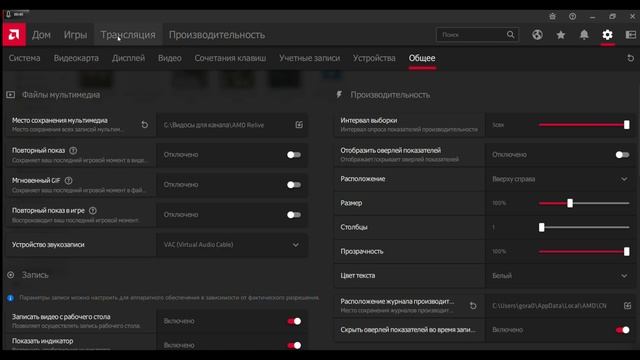Switch to Устройства tab

click(x=374, y=58)
